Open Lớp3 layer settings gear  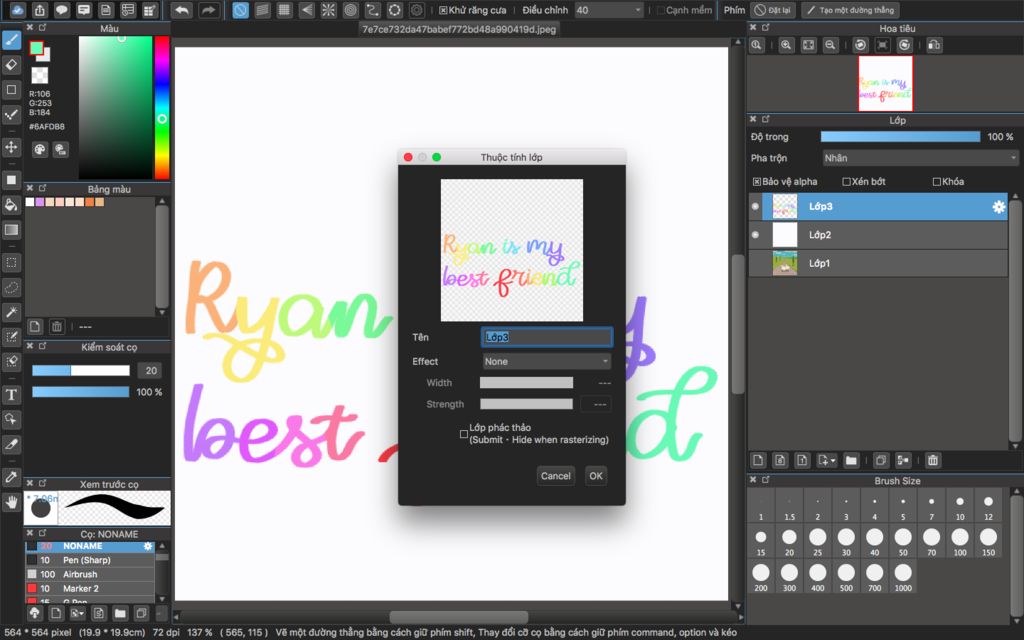tap(999, 206)
